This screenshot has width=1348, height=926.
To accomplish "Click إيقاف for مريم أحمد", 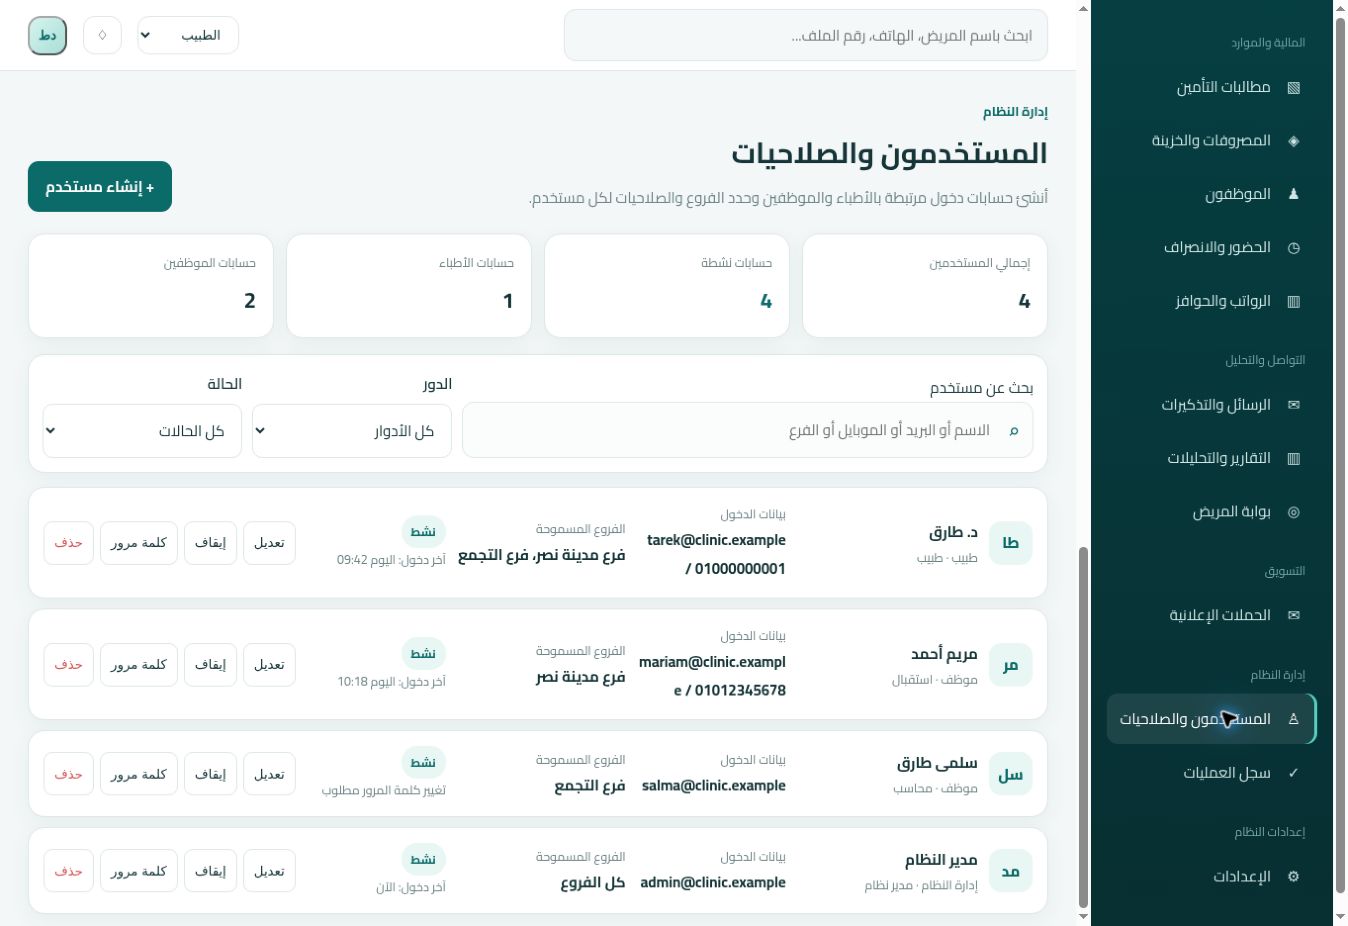I will tap(210, 665).
